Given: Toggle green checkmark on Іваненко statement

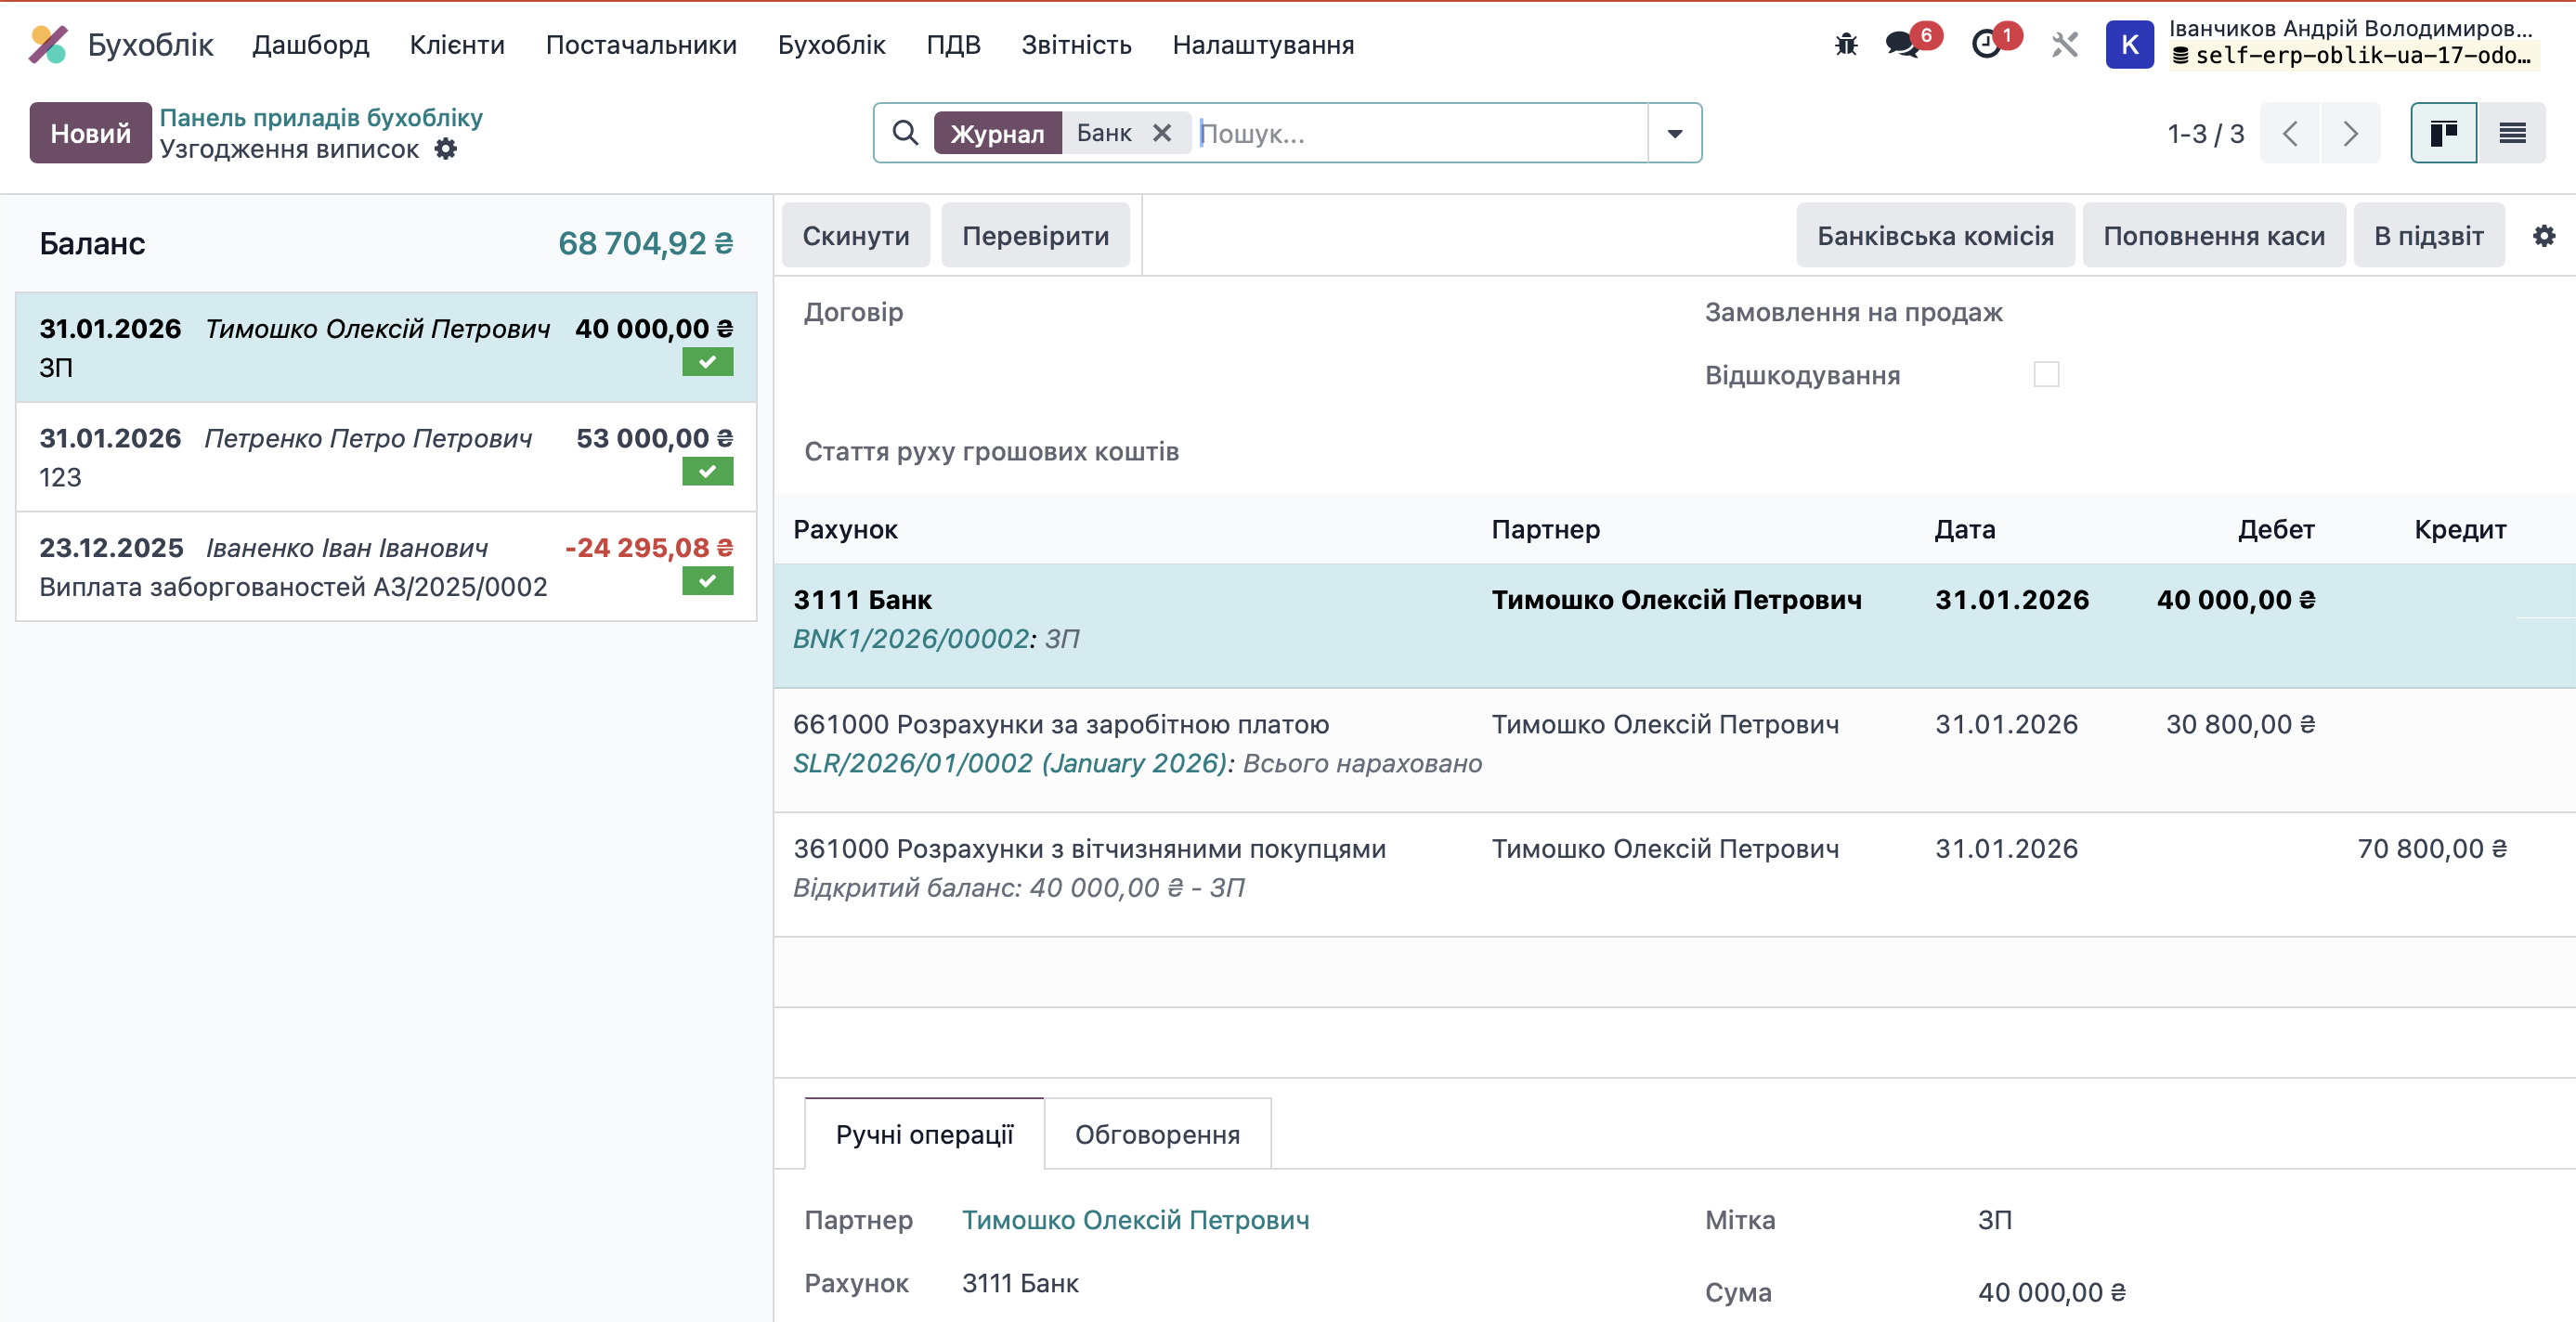Looking at the screenshot, I should [x=707, y=579].
